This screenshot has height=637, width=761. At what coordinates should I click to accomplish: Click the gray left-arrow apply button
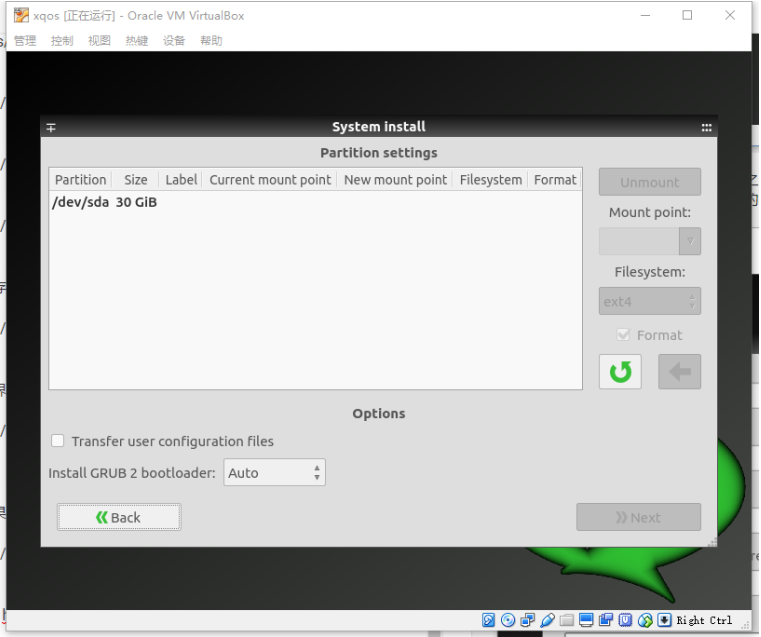coord(679,372)
